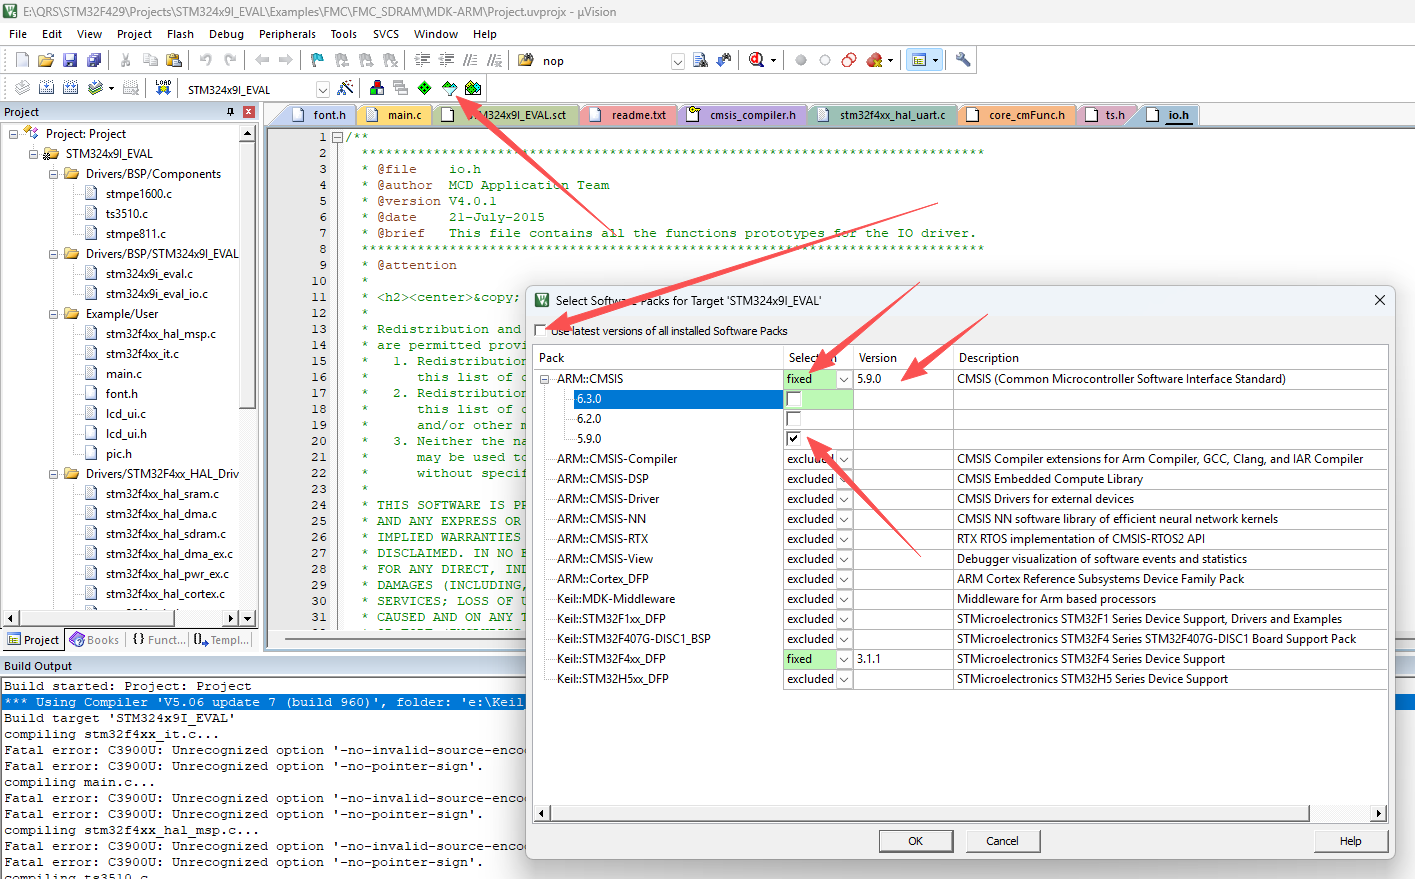1415x879 pixels.
Task: Click the Save All icon
Action: click(94, 60)
